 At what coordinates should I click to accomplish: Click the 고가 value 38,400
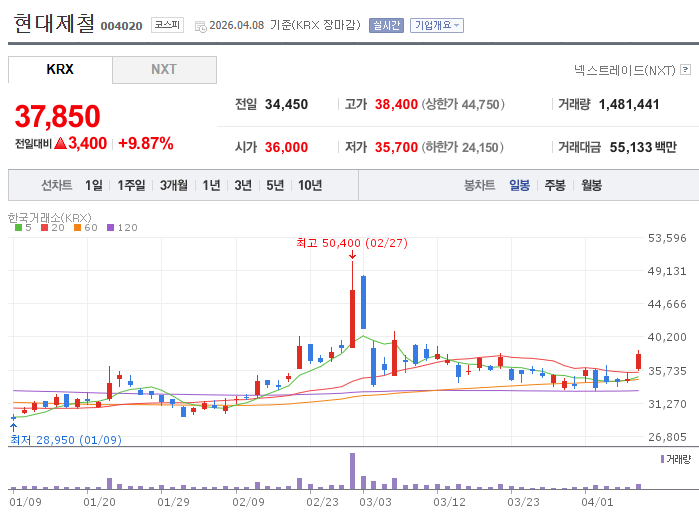coord(396,104)
